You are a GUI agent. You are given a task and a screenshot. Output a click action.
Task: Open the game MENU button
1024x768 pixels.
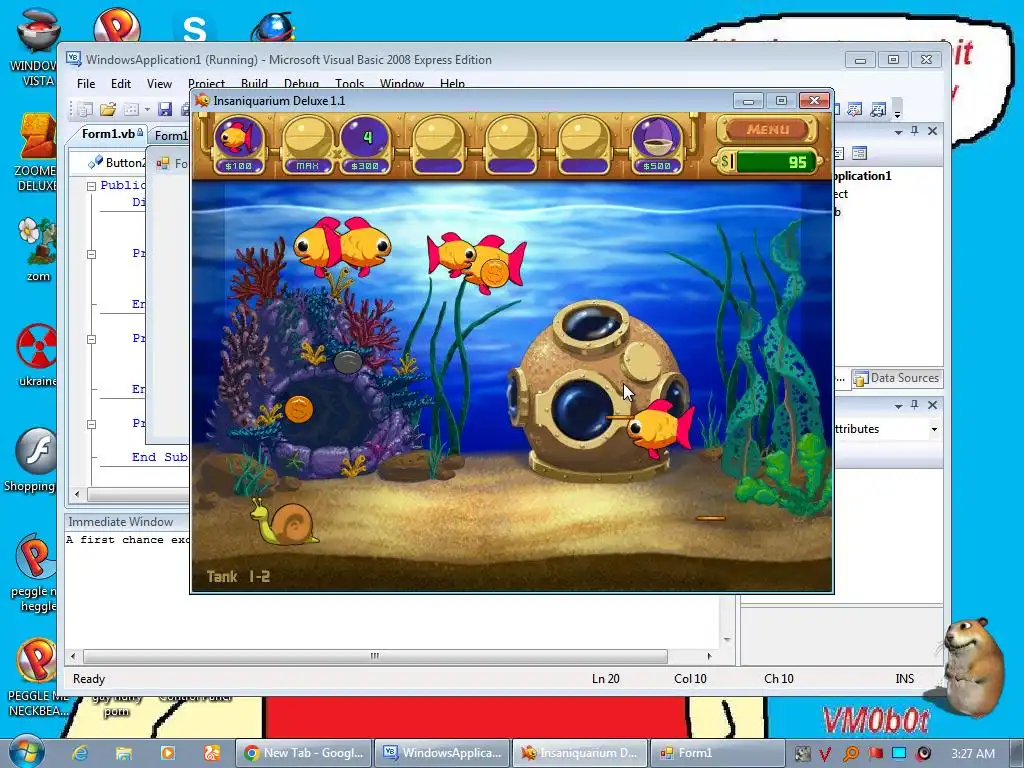[x=767, y=129]
